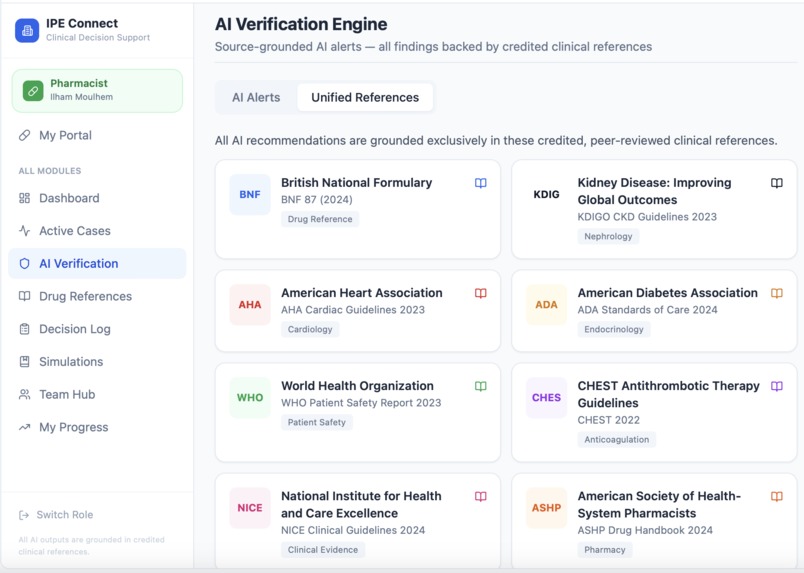Click the IPE Connect logo icon
Viewport: 804px width, 573px height.
pyautogui.click(x=27, y=30)
